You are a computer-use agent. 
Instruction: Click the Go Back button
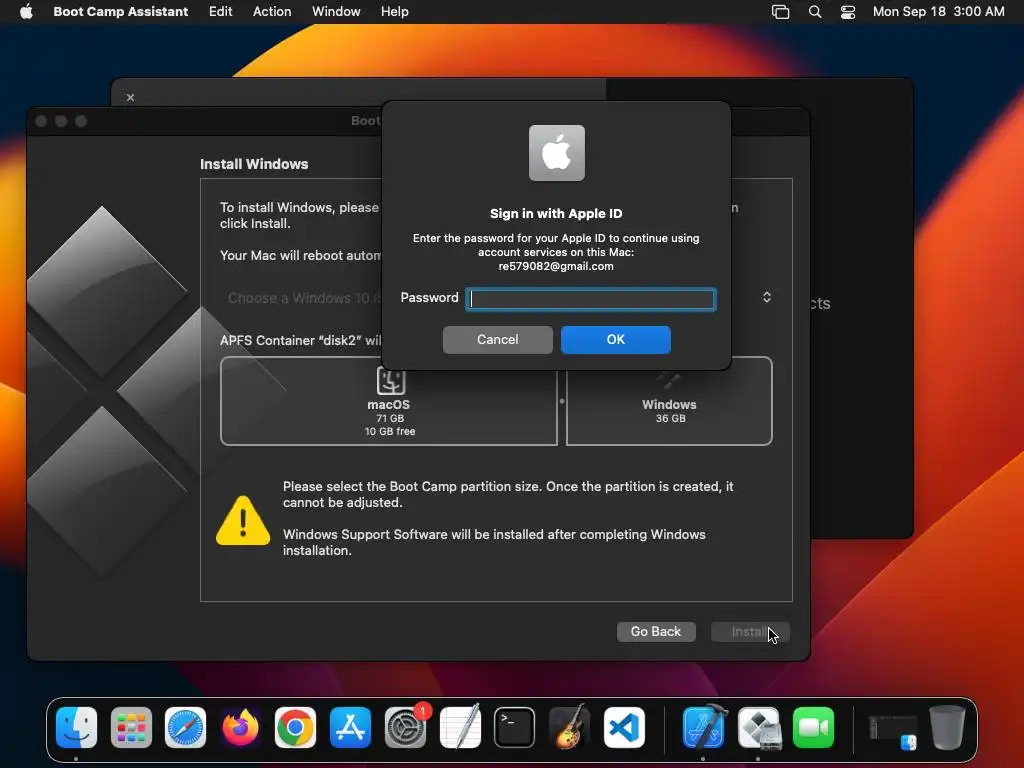pyautogui.click(x=656, y=632)
